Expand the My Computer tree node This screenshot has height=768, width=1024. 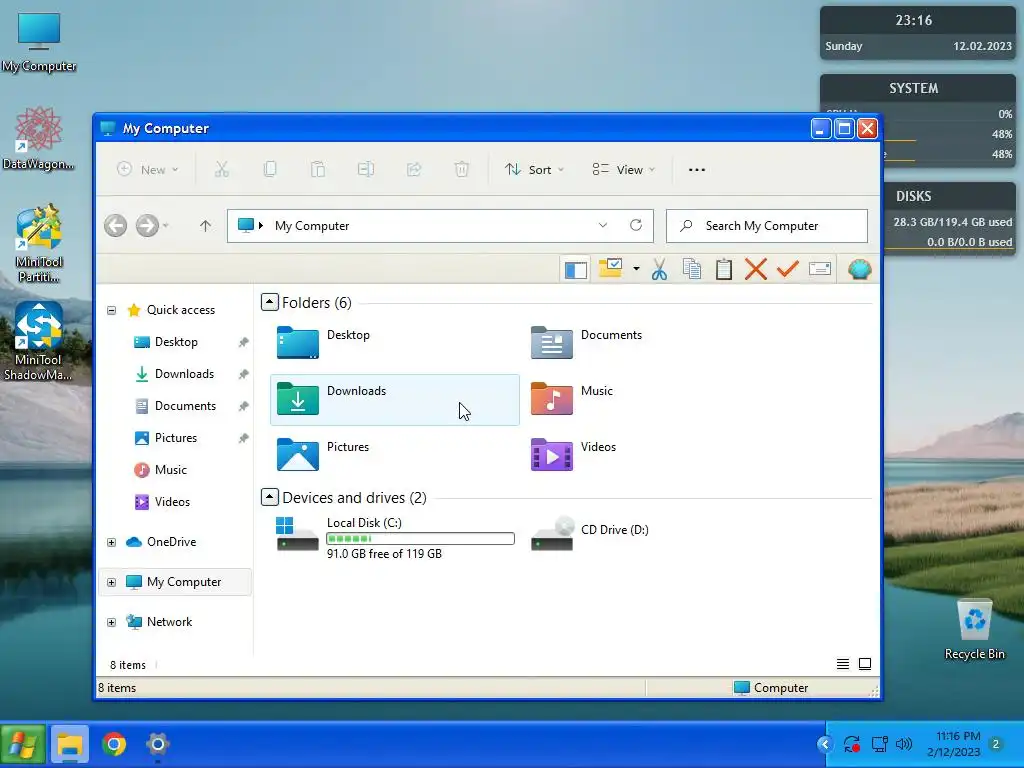tap(112, 583)
